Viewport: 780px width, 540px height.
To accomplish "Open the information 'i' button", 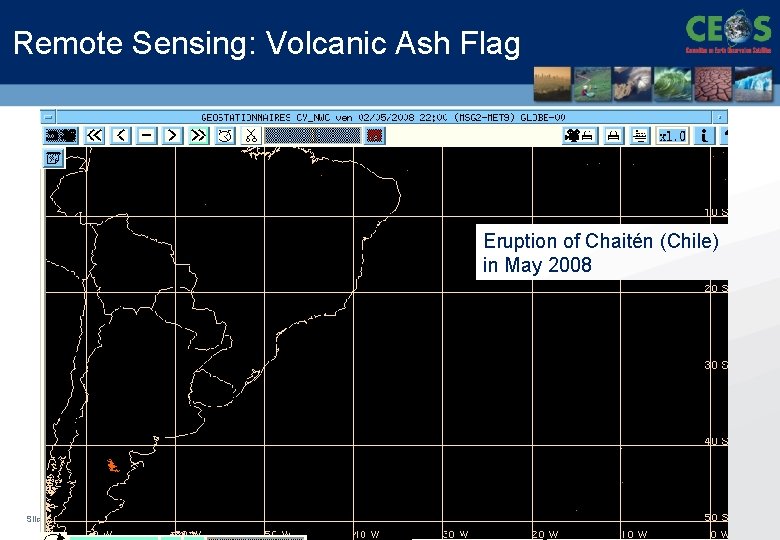I will (704, 136).
